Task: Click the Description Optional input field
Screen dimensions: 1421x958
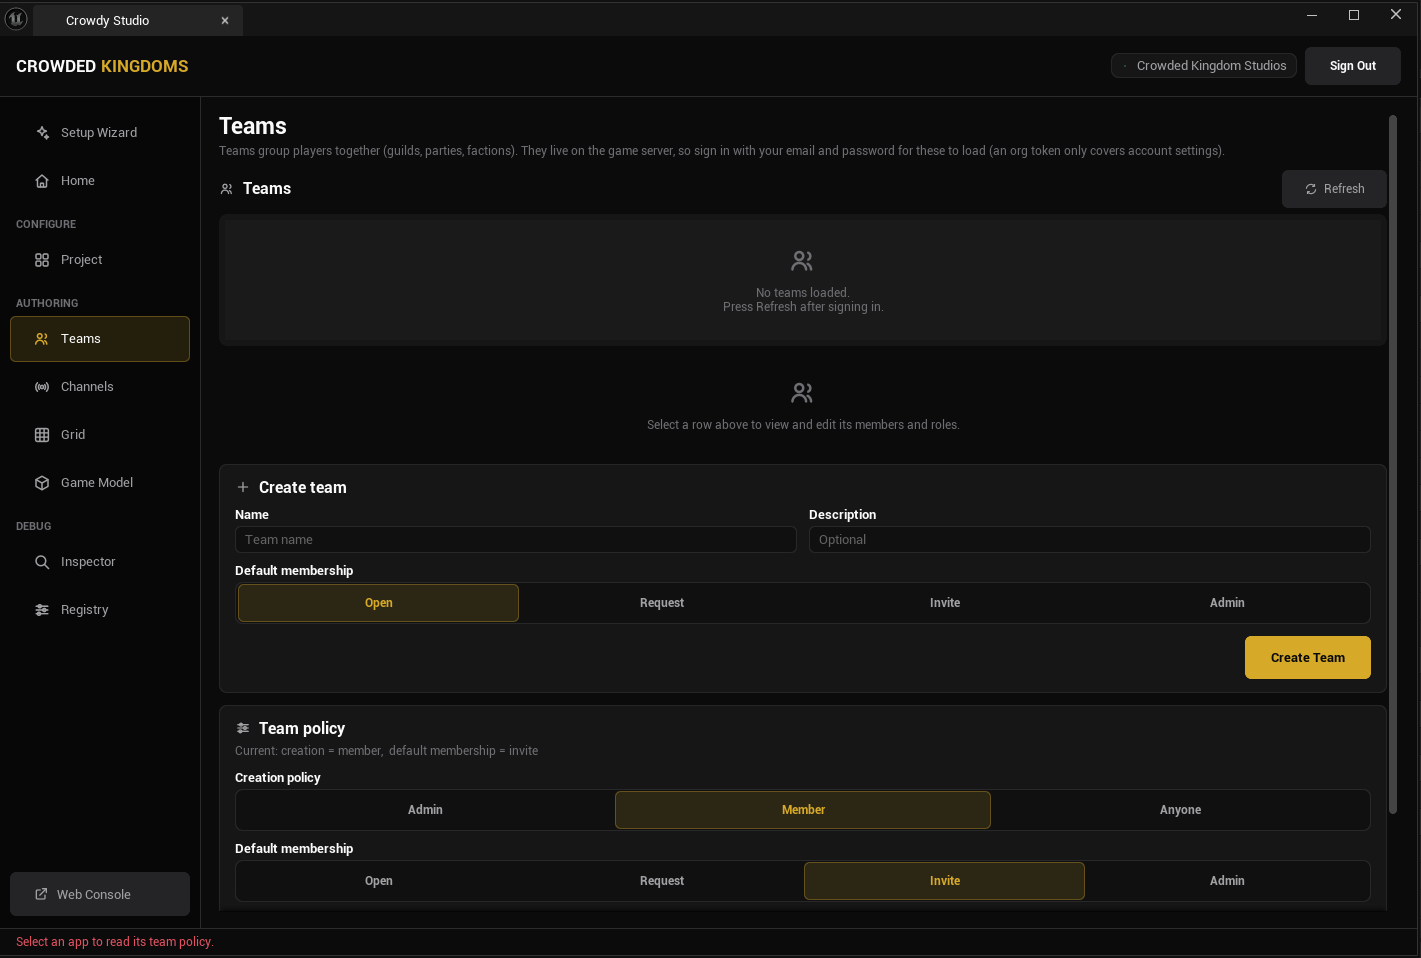Action: tap(1090, 540)
